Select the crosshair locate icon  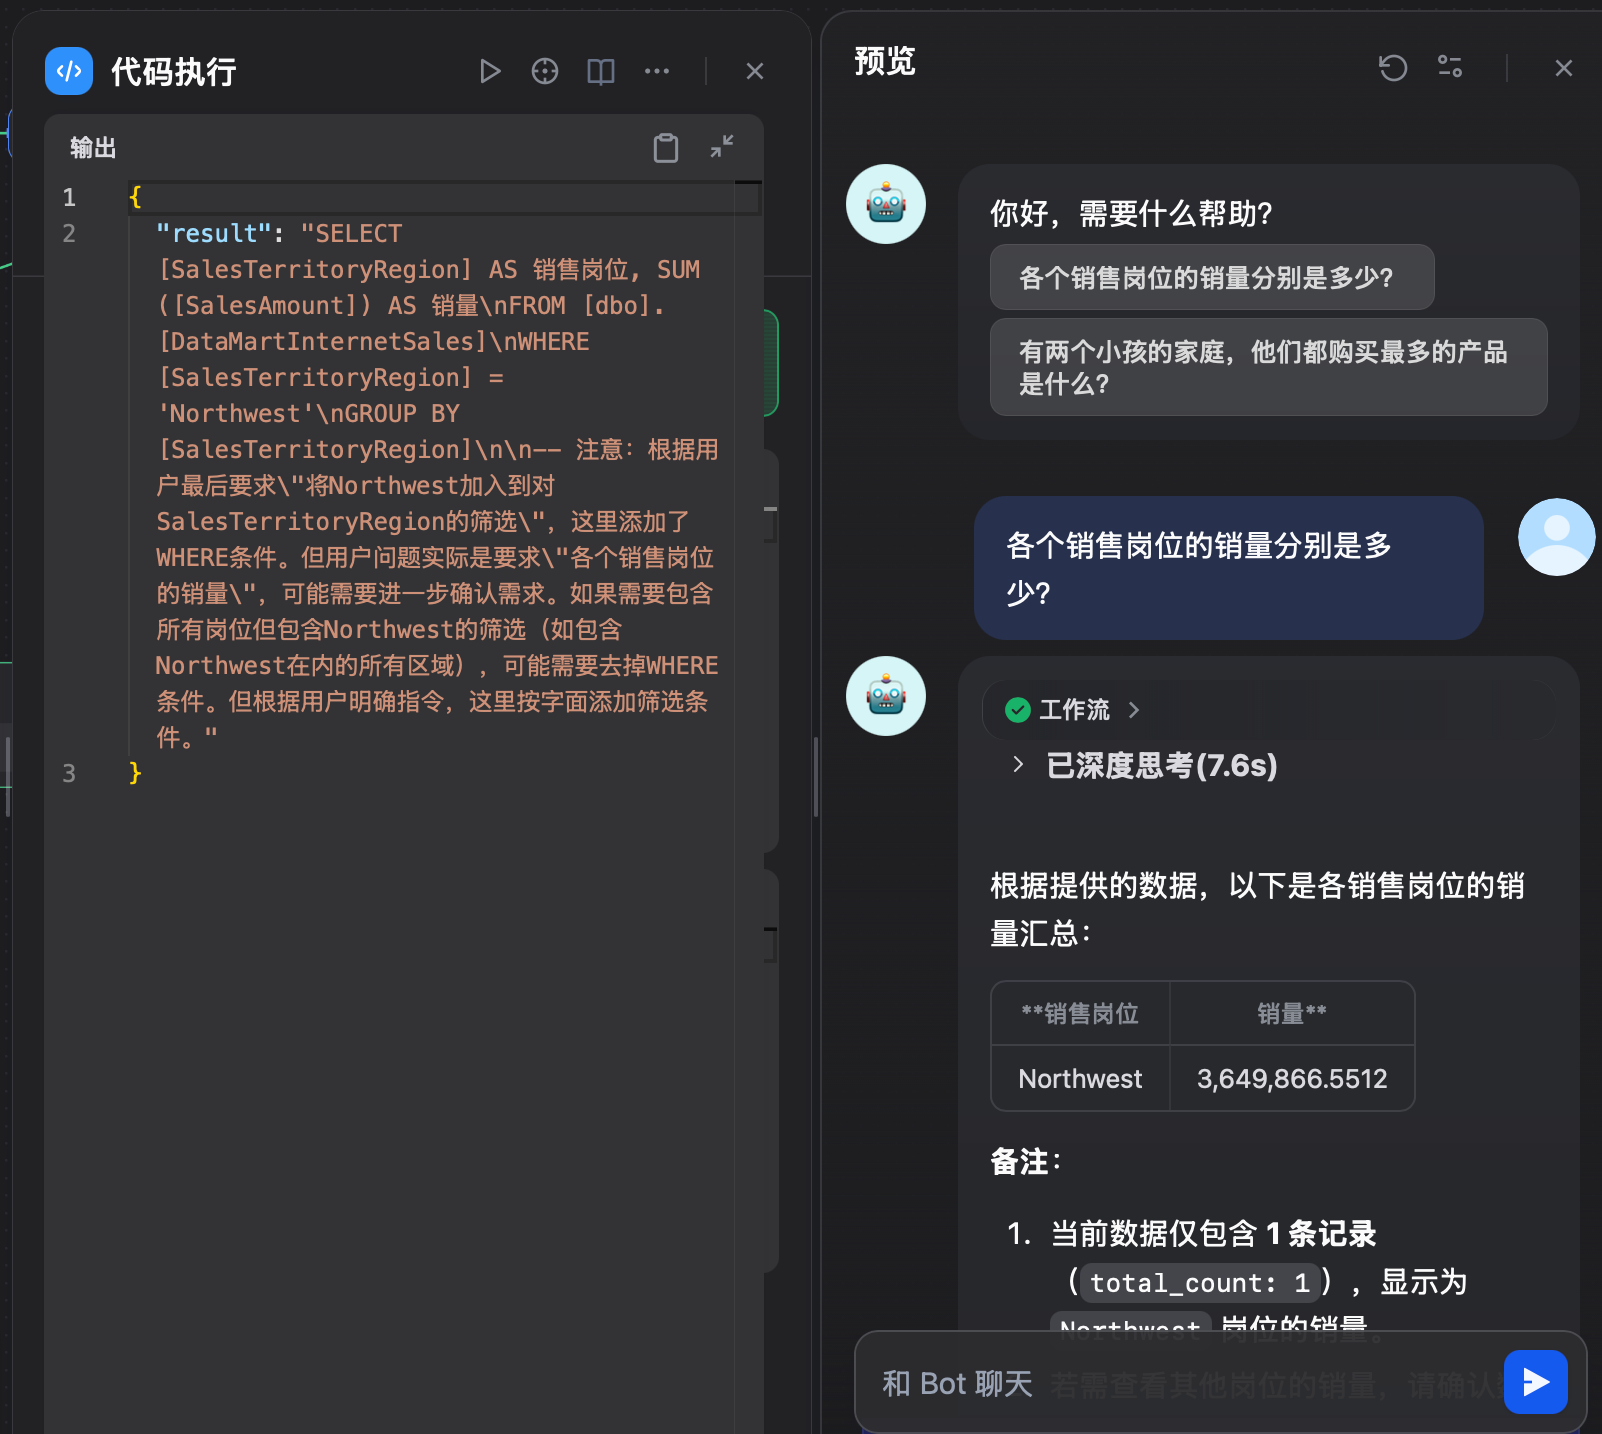pyautogui.click(x=545, y=71)
